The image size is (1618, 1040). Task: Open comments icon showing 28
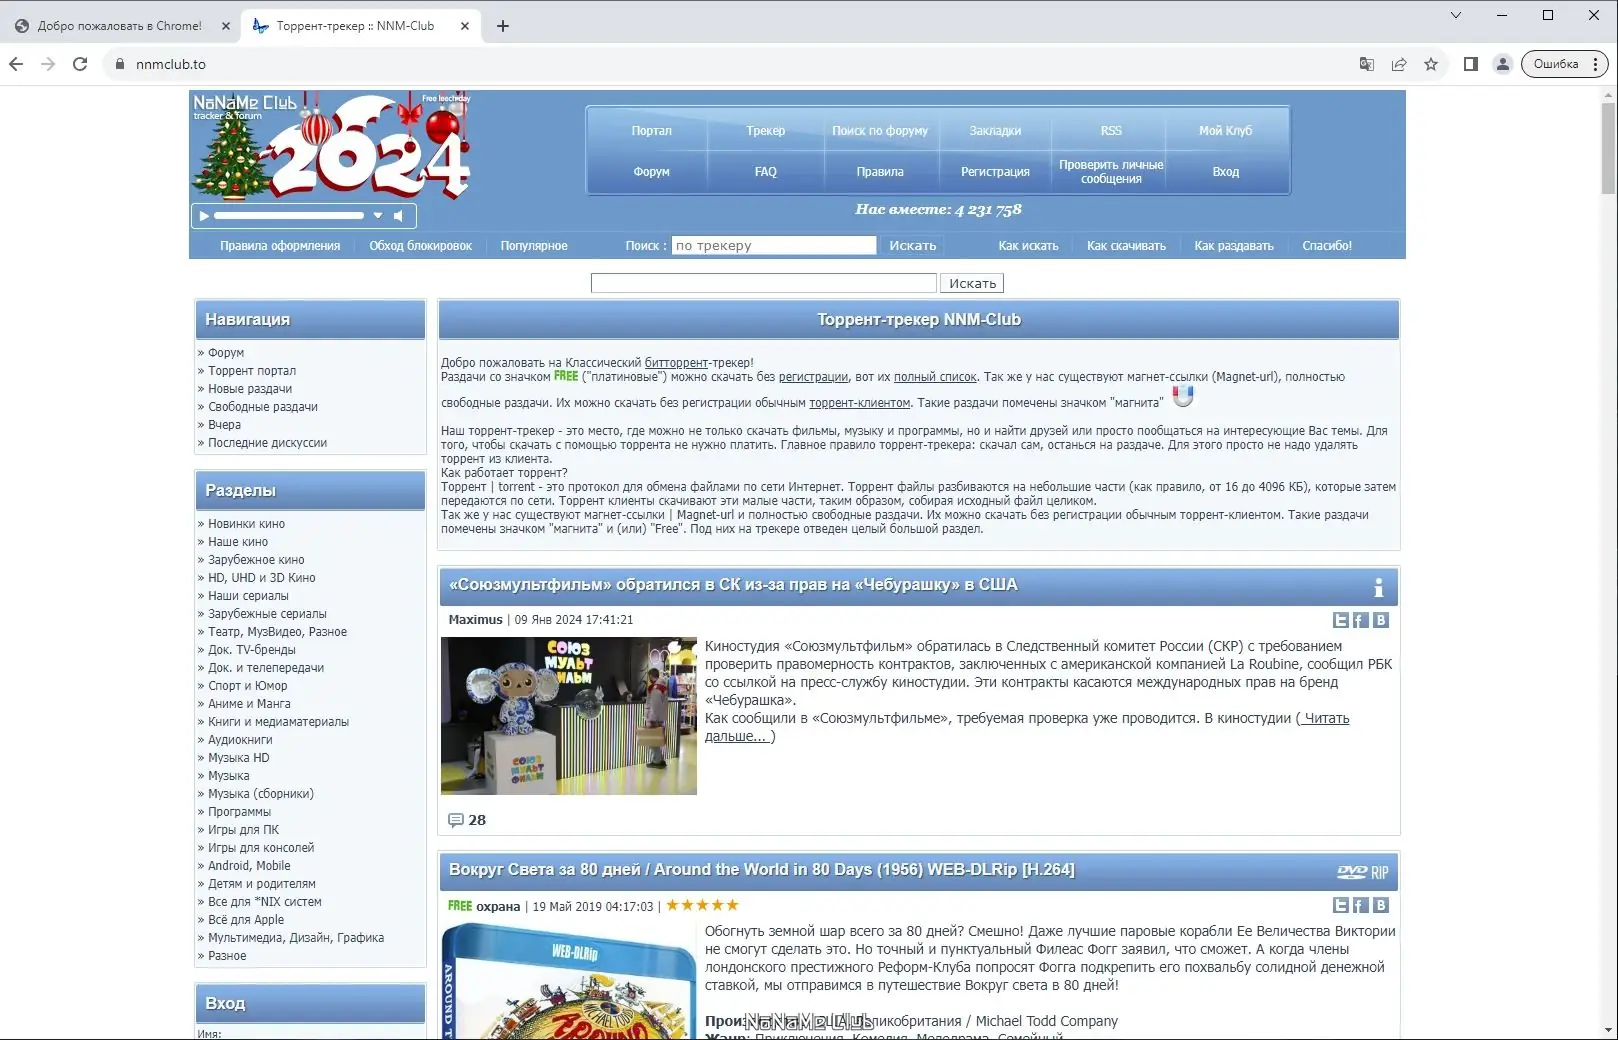tap(456, 820)
